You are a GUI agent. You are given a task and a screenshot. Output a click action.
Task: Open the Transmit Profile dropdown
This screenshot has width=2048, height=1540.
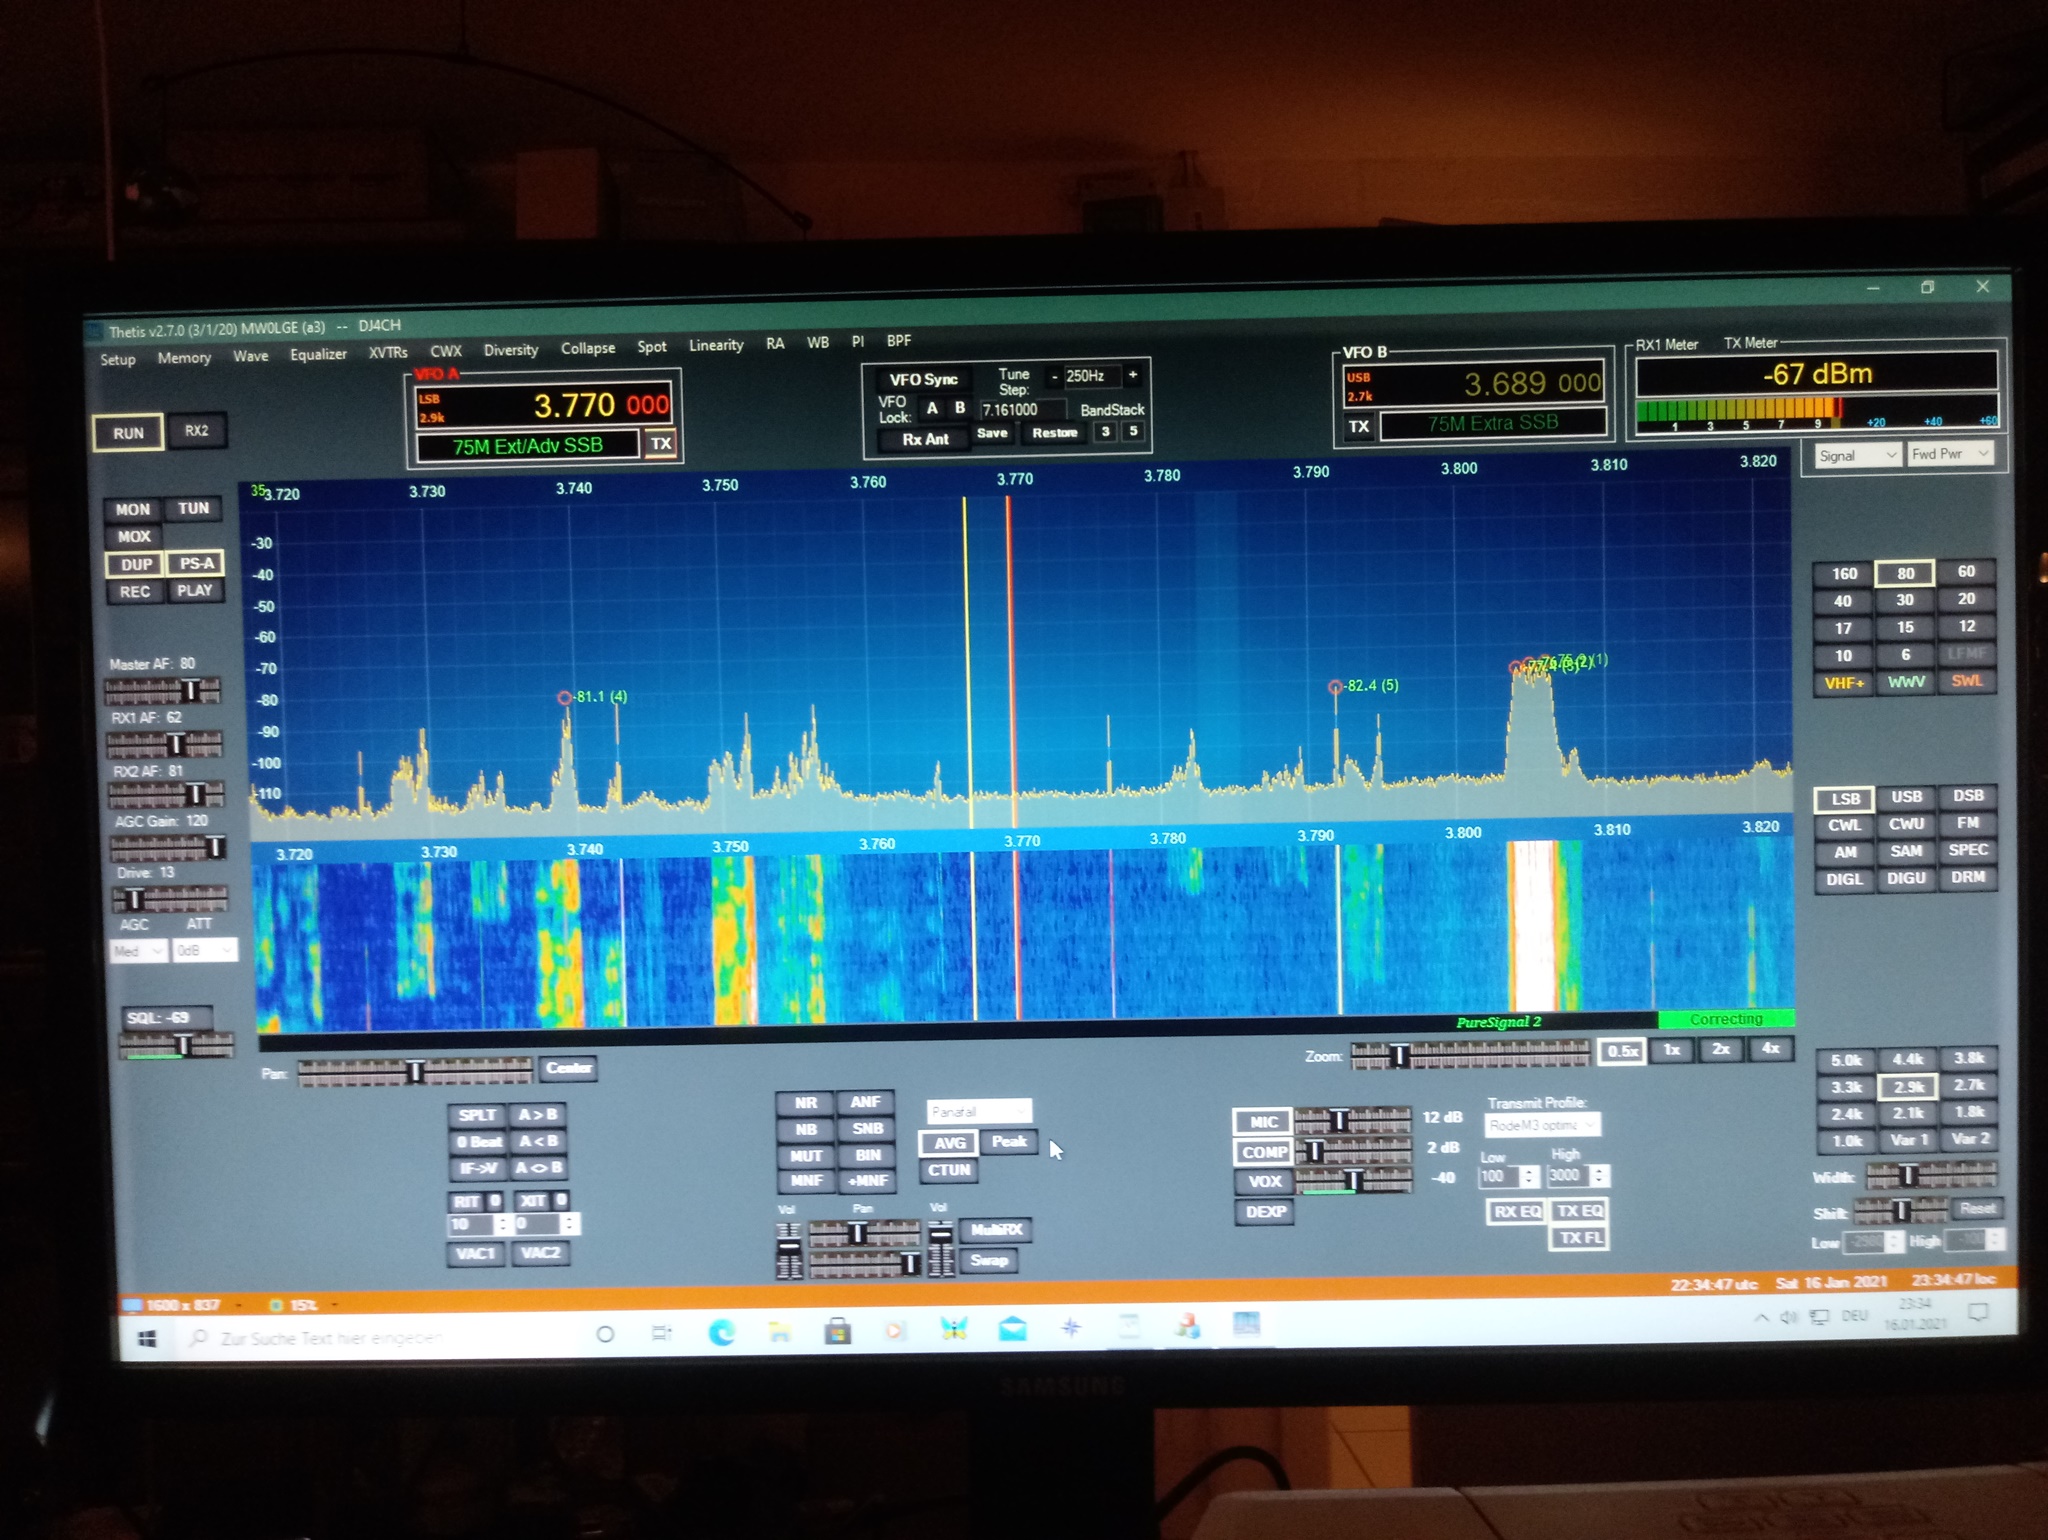click(x=1541, y=1125)
